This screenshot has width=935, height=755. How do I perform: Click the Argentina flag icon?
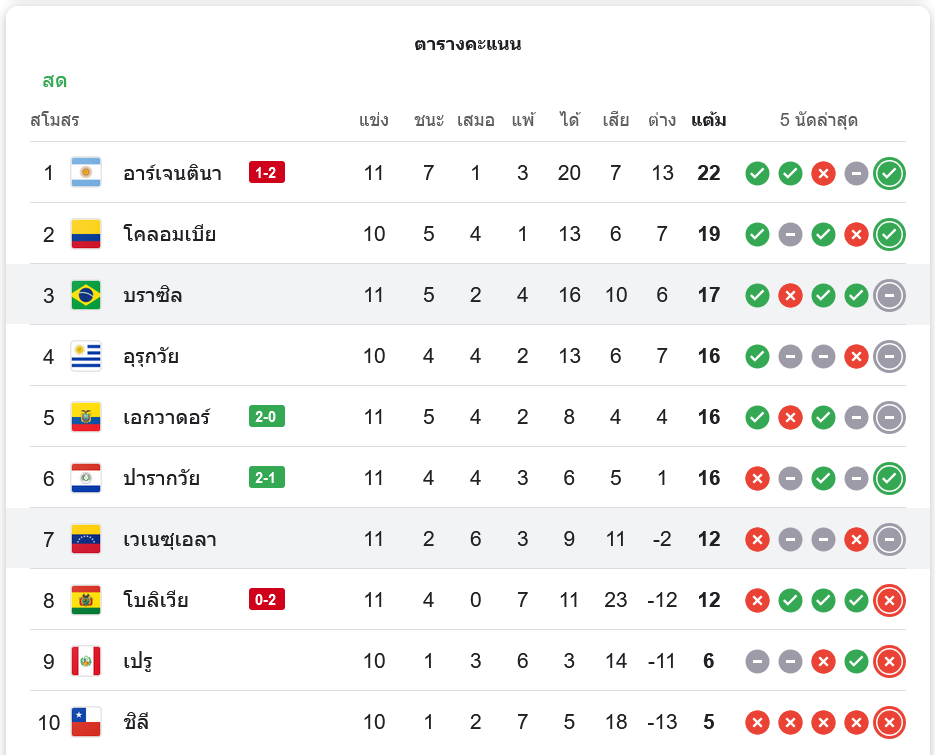pos(86,173)
